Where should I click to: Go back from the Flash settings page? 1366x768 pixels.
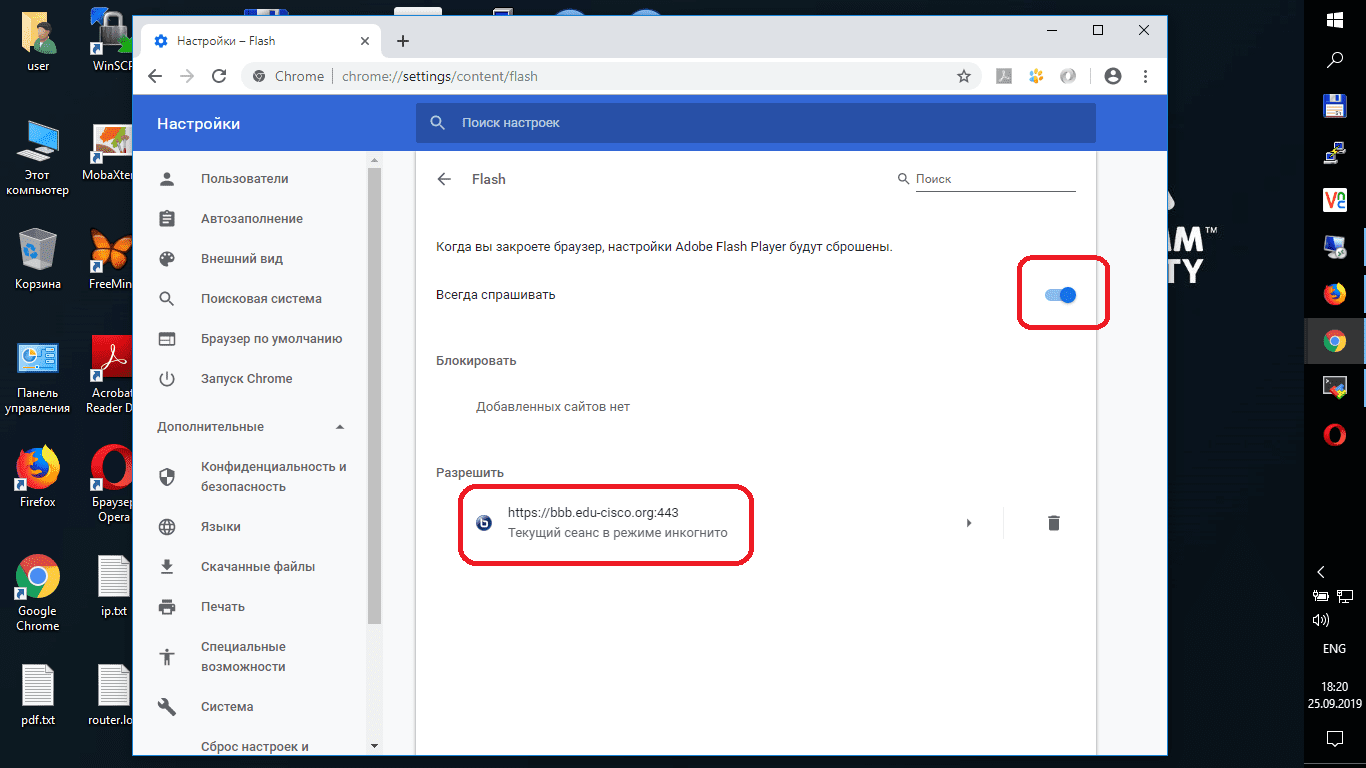tap(444, 179)
